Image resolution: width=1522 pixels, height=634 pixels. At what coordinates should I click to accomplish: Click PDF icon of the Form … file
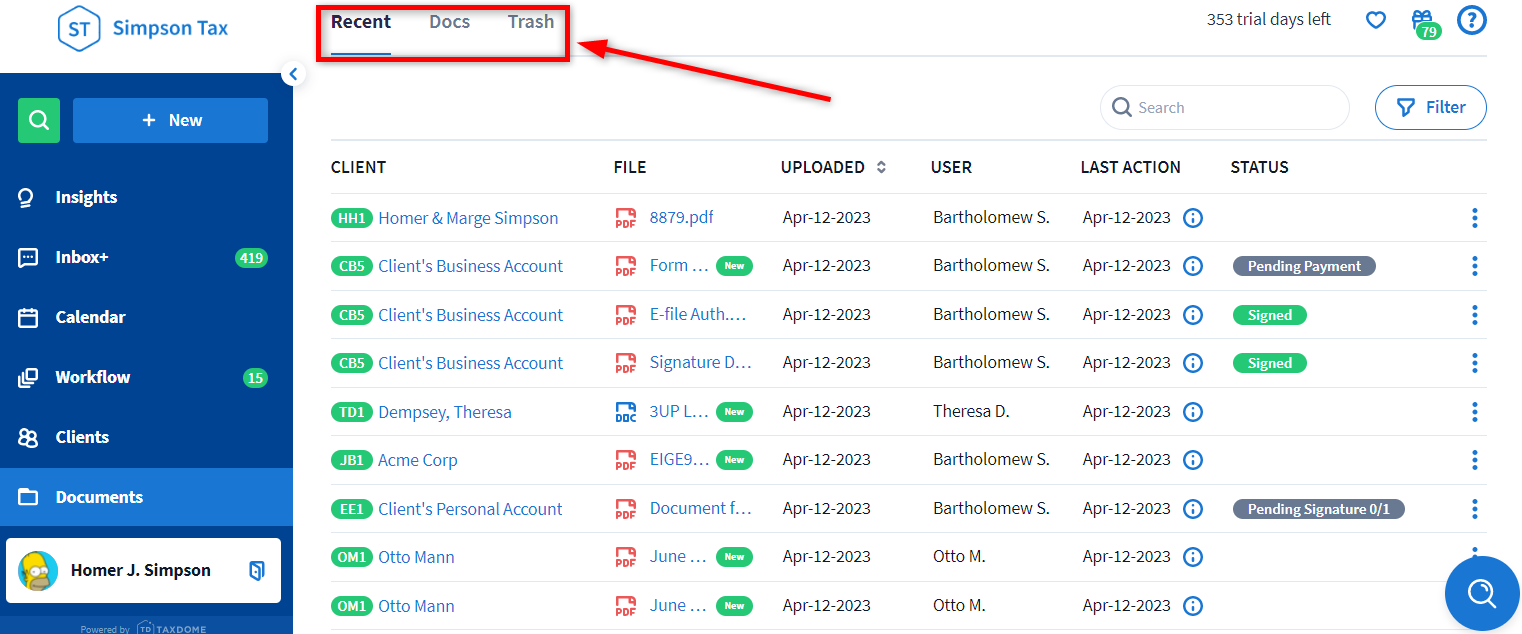tap(626, 266)
